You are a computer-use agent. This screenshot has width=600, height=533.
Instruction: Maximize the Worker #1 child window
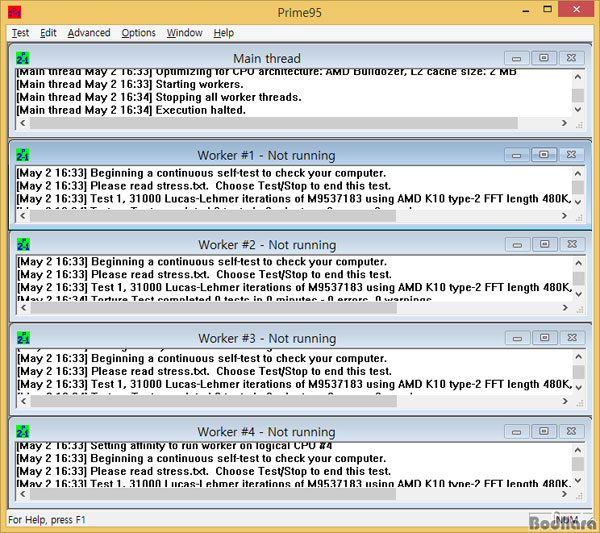544,155
